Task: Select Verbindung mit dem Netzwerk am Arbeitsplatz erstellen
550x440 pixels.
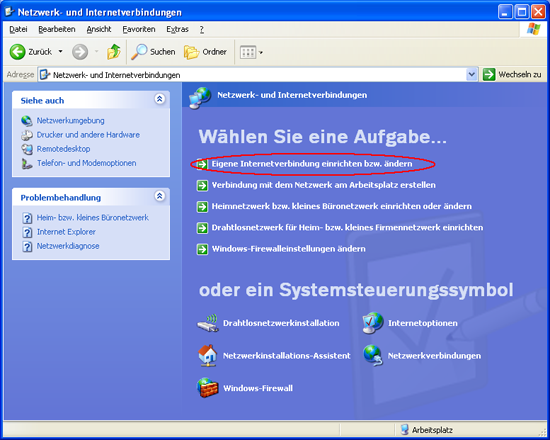Action: coord(323,185)
